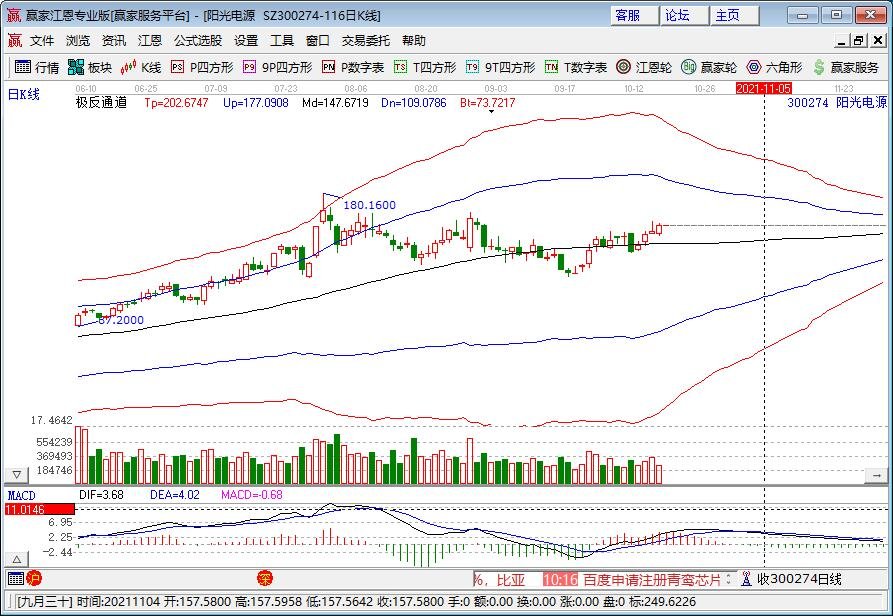This screenshot has width=893, height=616.
Task: Select the T四方形 time square tool
Action: point(425,67)
